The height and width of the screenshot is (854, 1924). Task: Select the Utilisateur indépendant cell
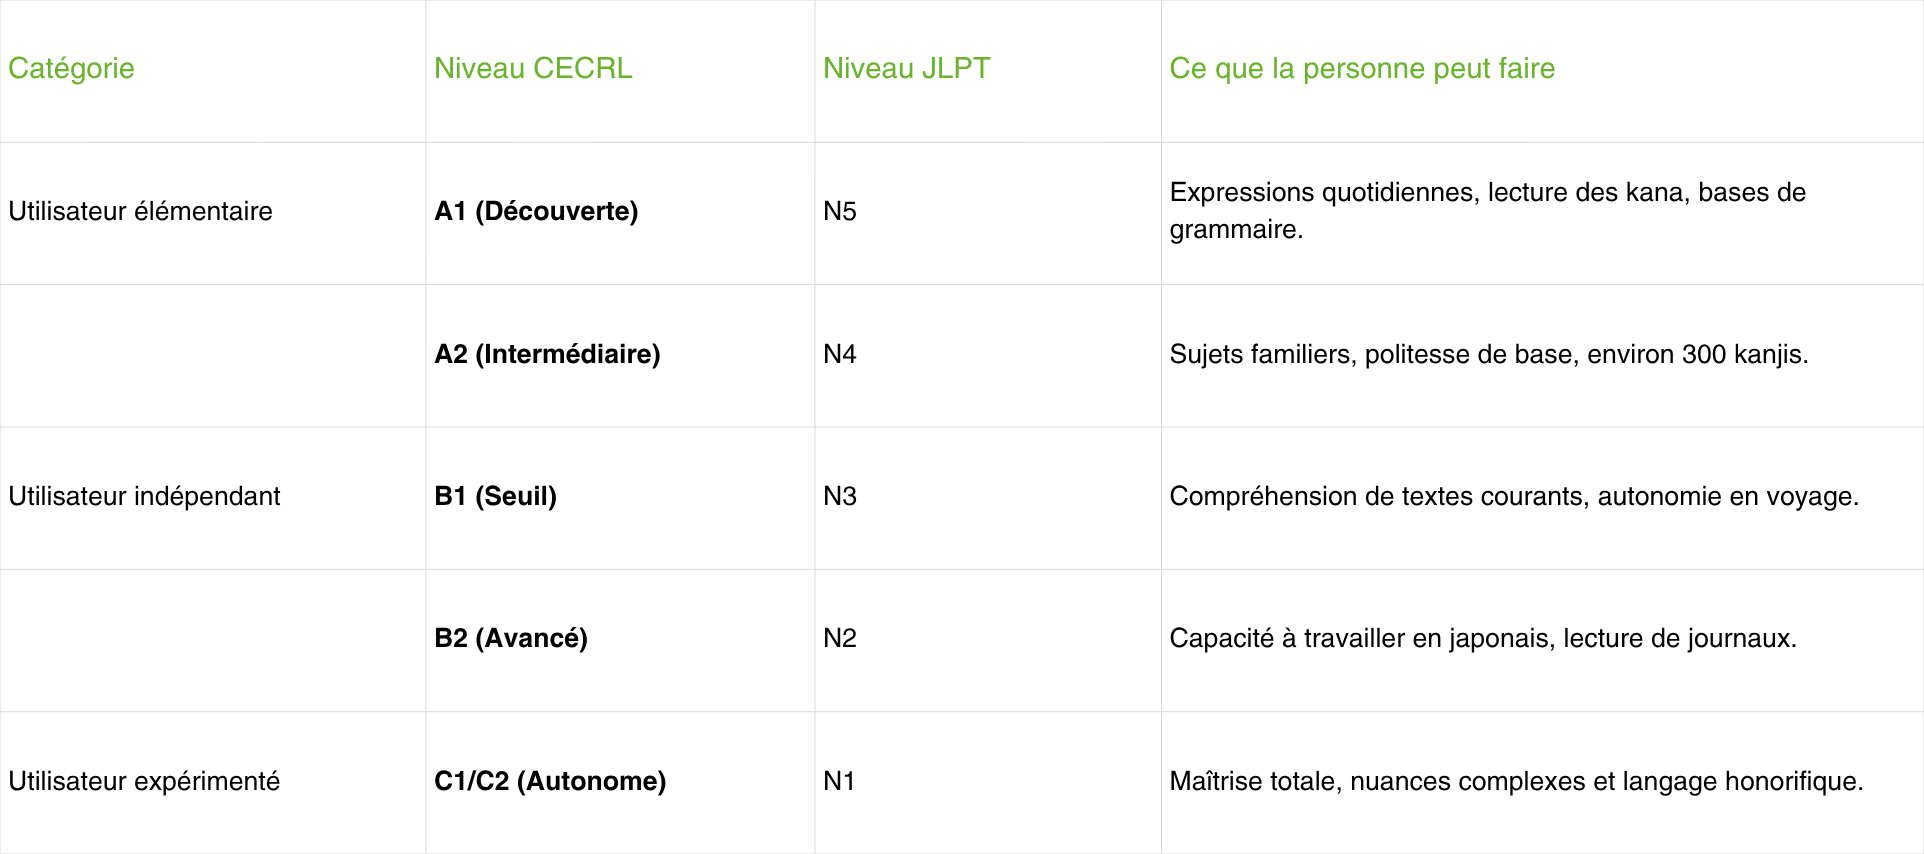tap(145, 496)
